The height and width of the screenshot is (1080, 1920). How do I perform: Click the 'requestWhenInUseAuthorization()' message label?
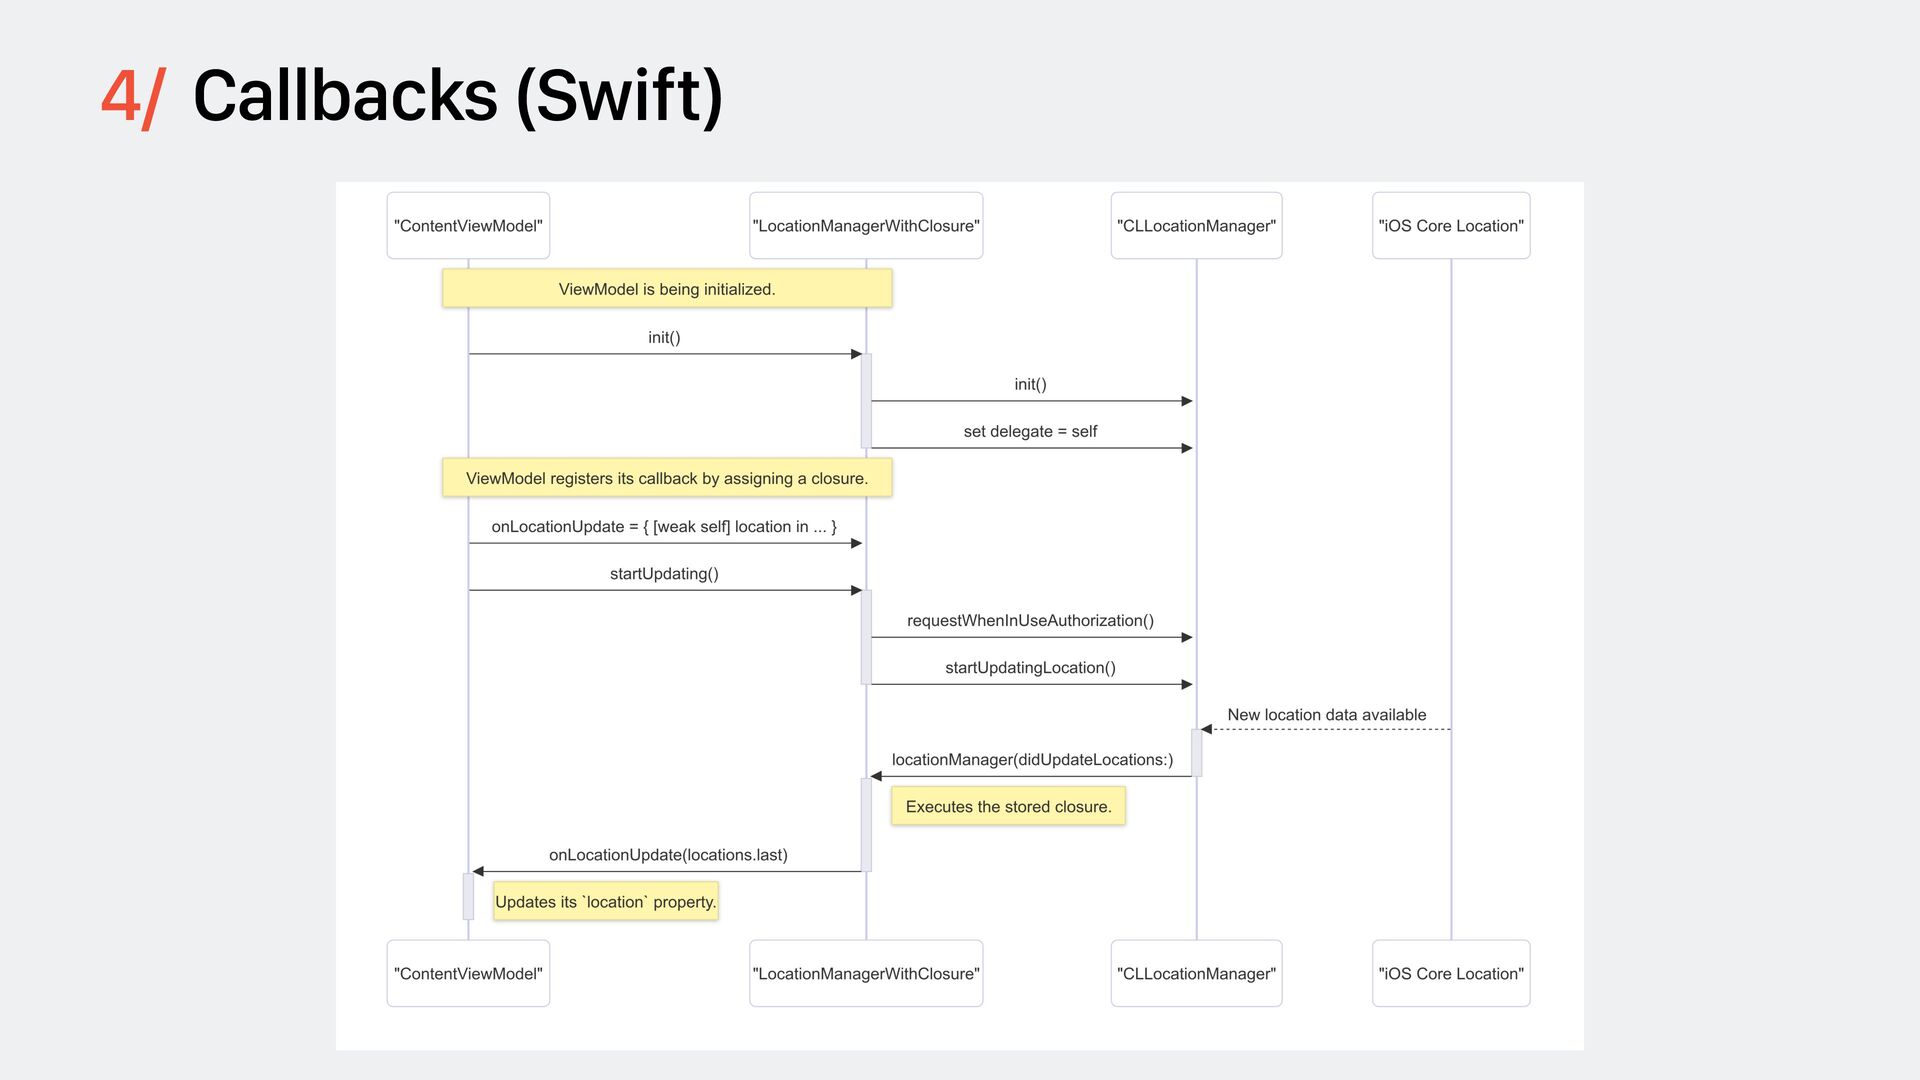(x=1030, y=620)
